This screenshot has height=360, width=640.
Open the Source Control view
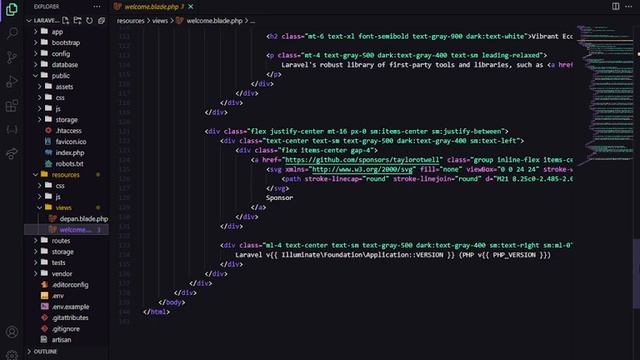tap(12, 58)
